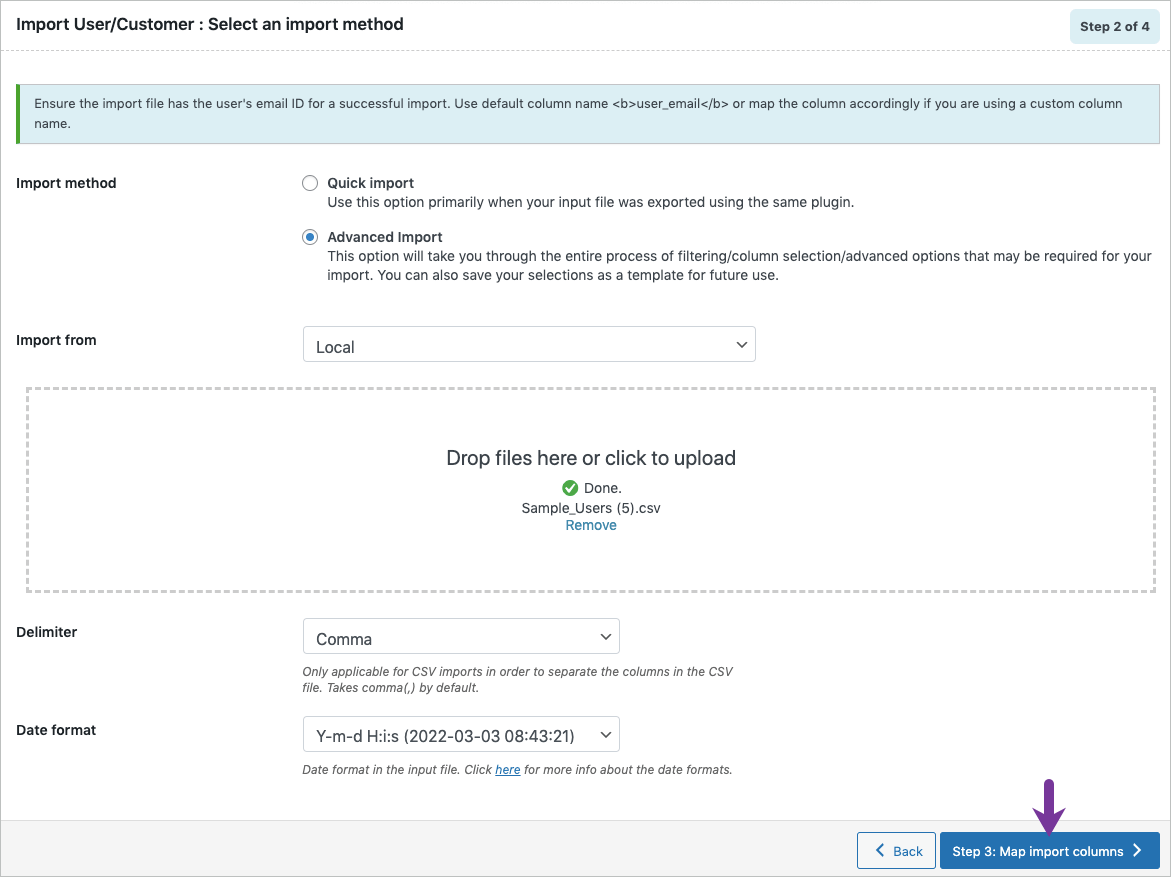This screenshot has width=1171, height=877.
Task: Click the Remove link under the uploaded file
Action: tap(590, 524)
